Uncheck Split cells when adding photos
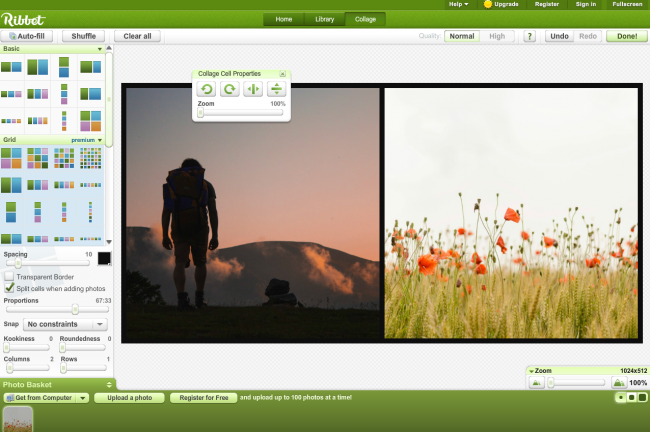 pos(10,287)
